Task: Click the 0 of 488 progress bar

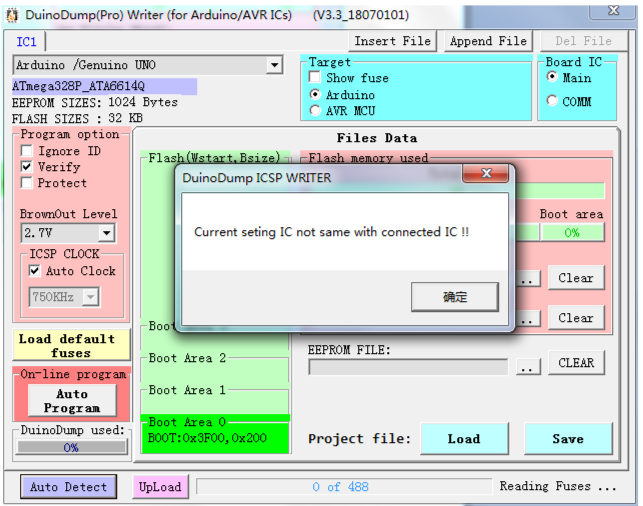Action: tap(344, 487)
